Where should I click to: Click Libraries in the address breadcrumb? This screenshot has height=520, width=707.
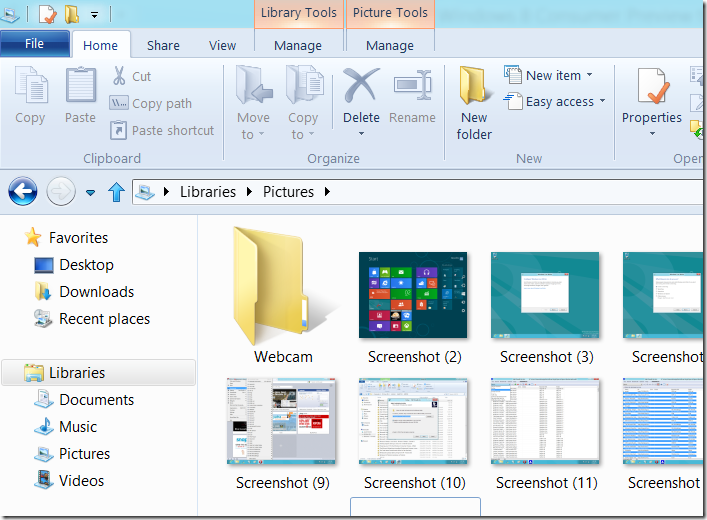pyautogui.click(x=208, y=192)
